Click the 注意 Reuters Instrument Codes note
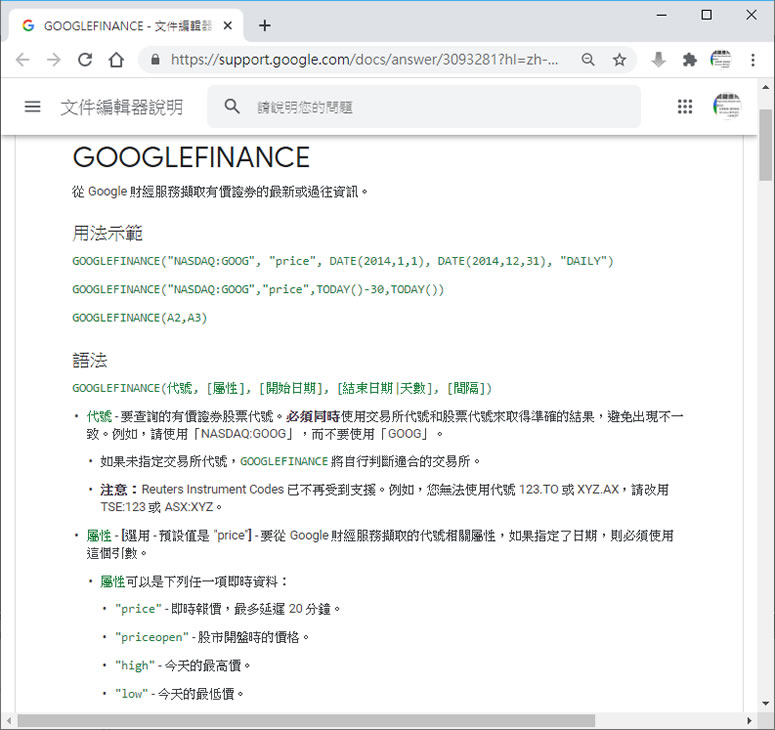 point(385,498)
